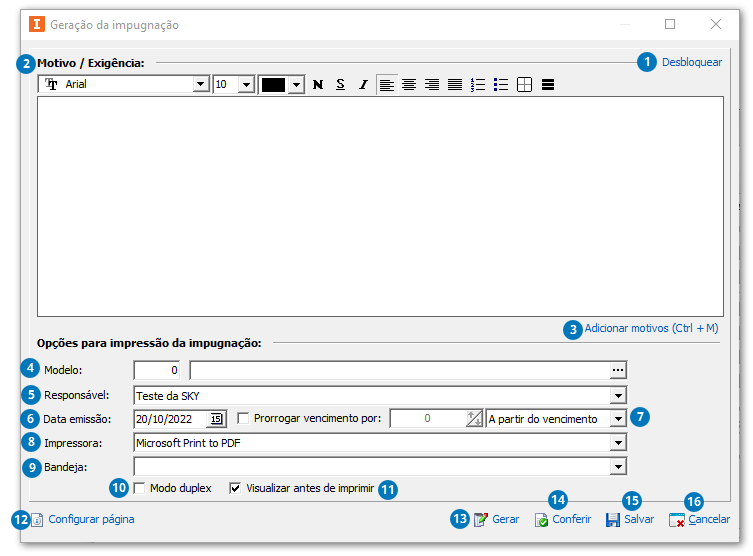Check Prorrogar vencimento por option

coord(243,418)
